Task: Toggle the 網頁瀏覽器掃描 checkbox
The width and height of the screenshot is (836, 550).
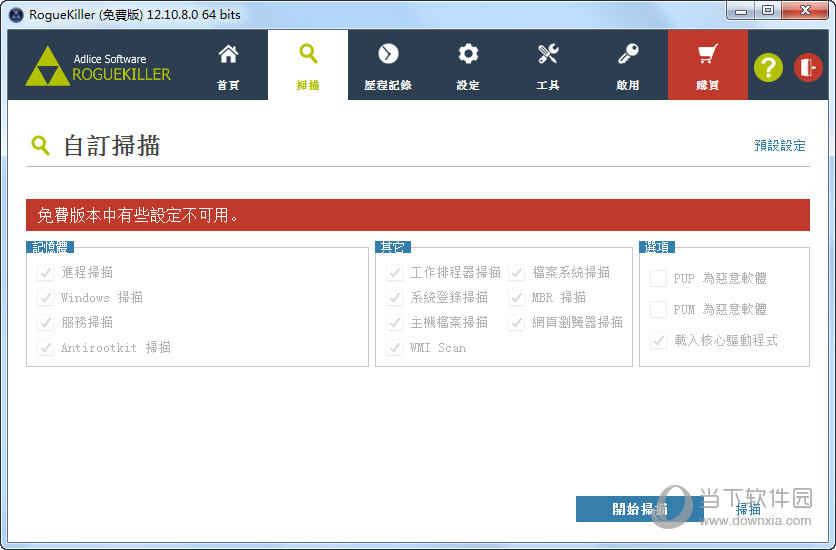Action: point(517,322)
